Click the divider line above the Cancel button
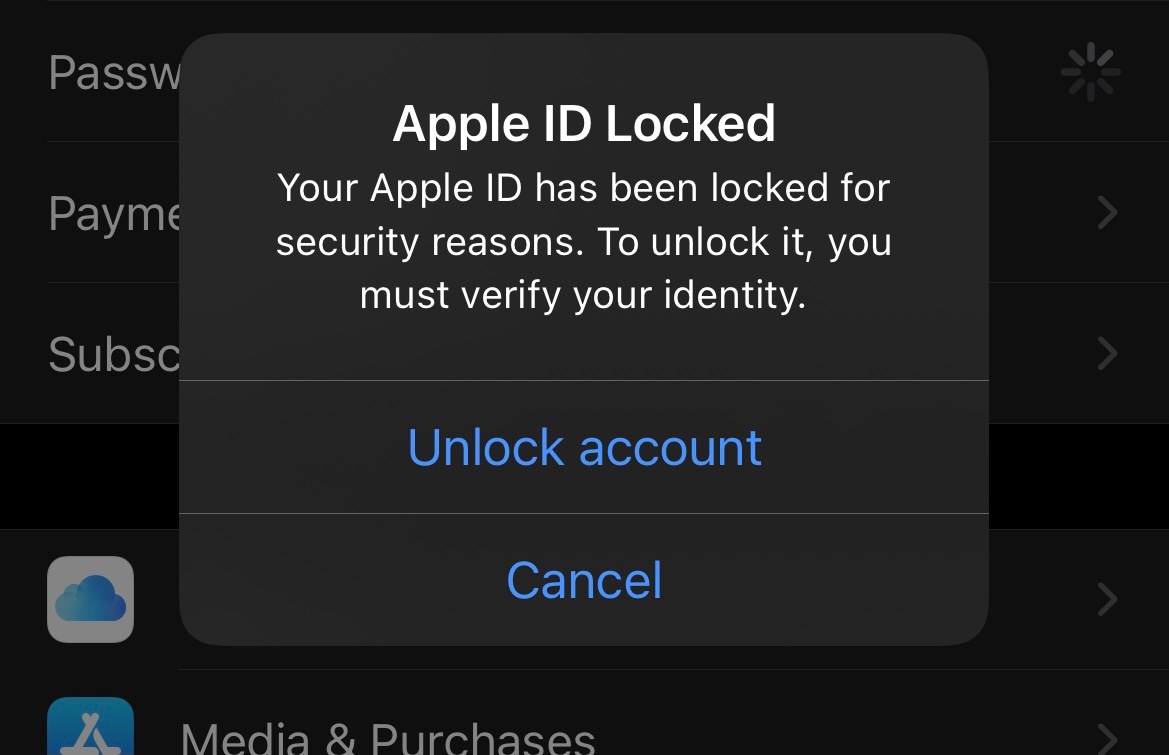This screenshot has height=755, width=1169. [584, 514]
